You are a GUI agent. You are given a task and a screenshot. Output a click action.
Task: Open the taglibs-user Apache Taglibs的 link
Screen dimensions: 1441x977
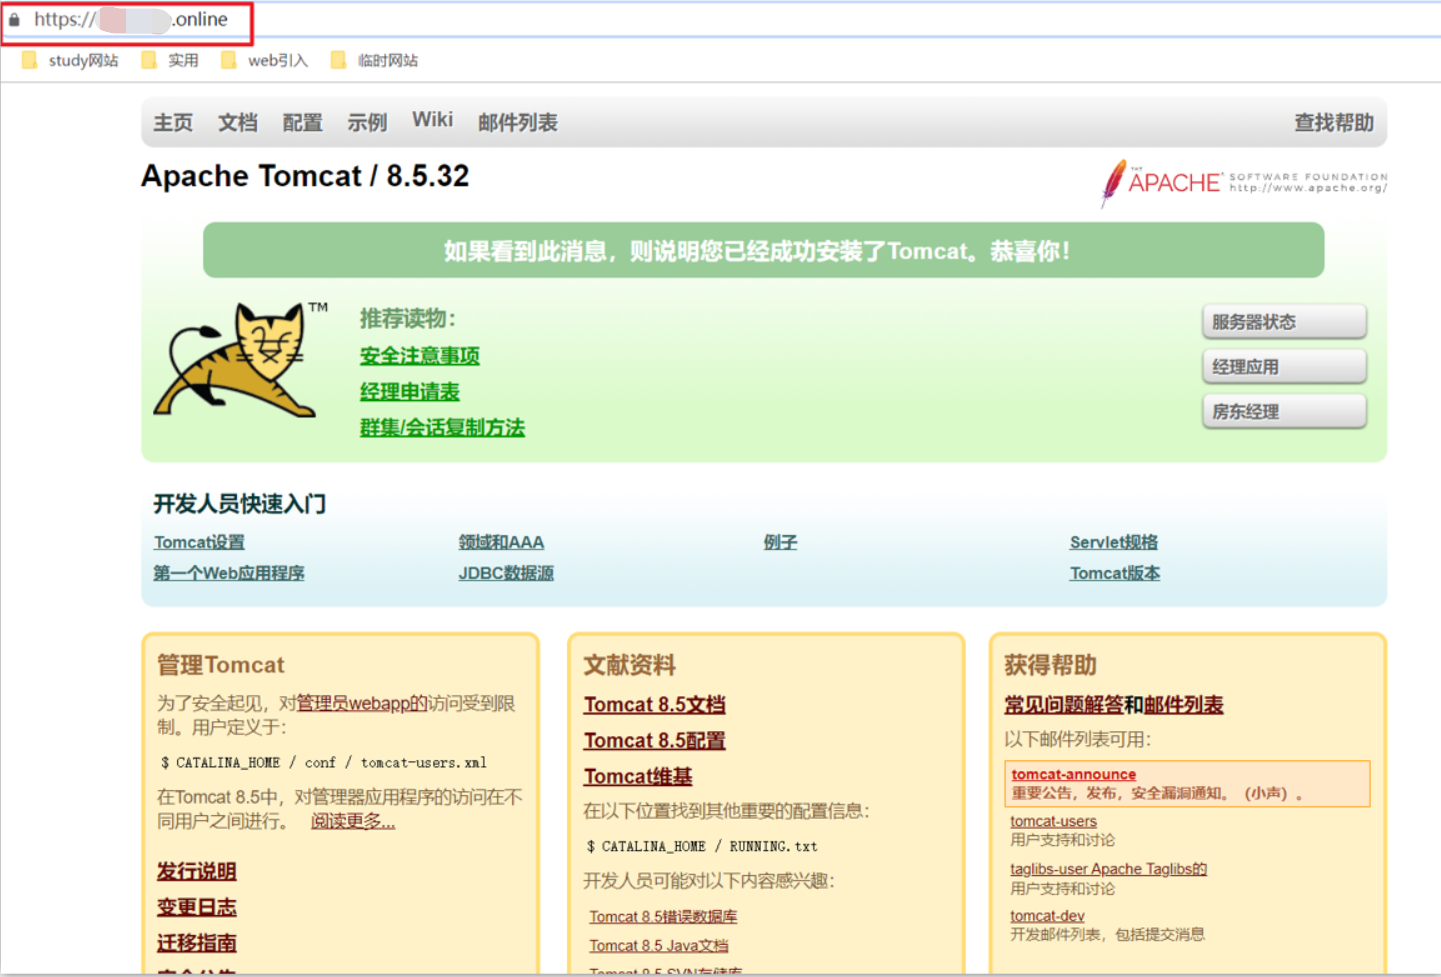coord(1108,869)
